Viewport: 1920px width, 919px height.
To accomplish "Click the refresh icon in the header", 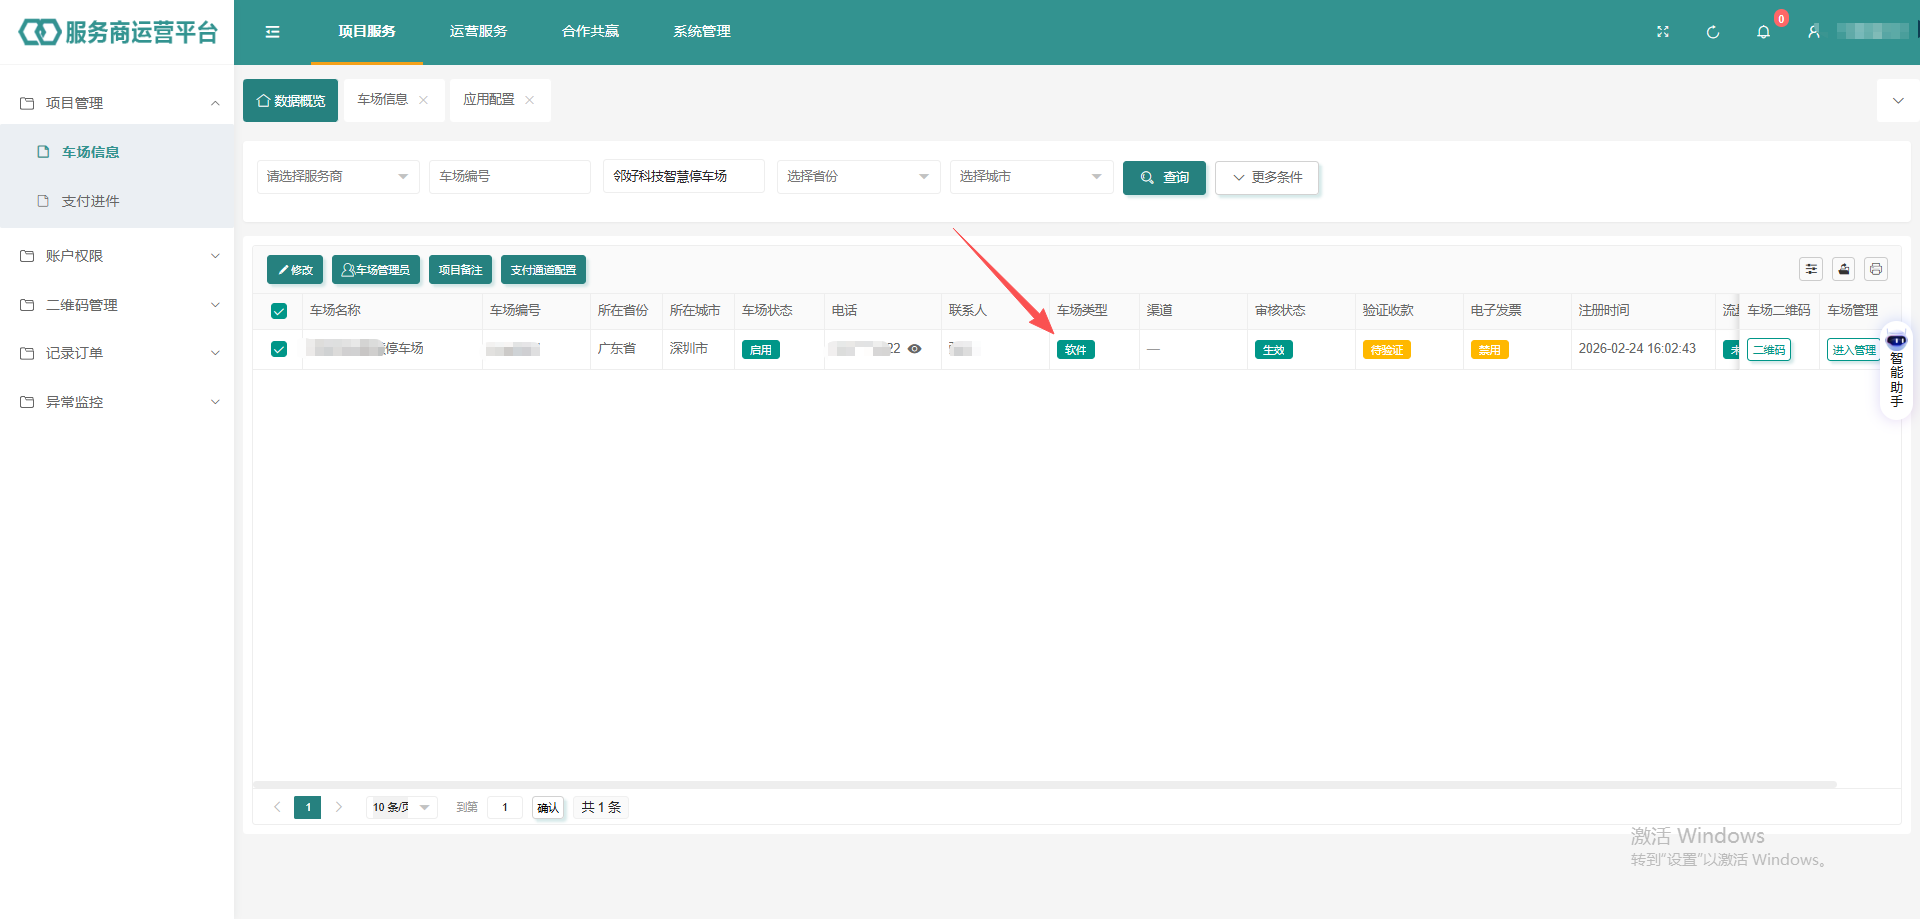I will [1713, 32].
